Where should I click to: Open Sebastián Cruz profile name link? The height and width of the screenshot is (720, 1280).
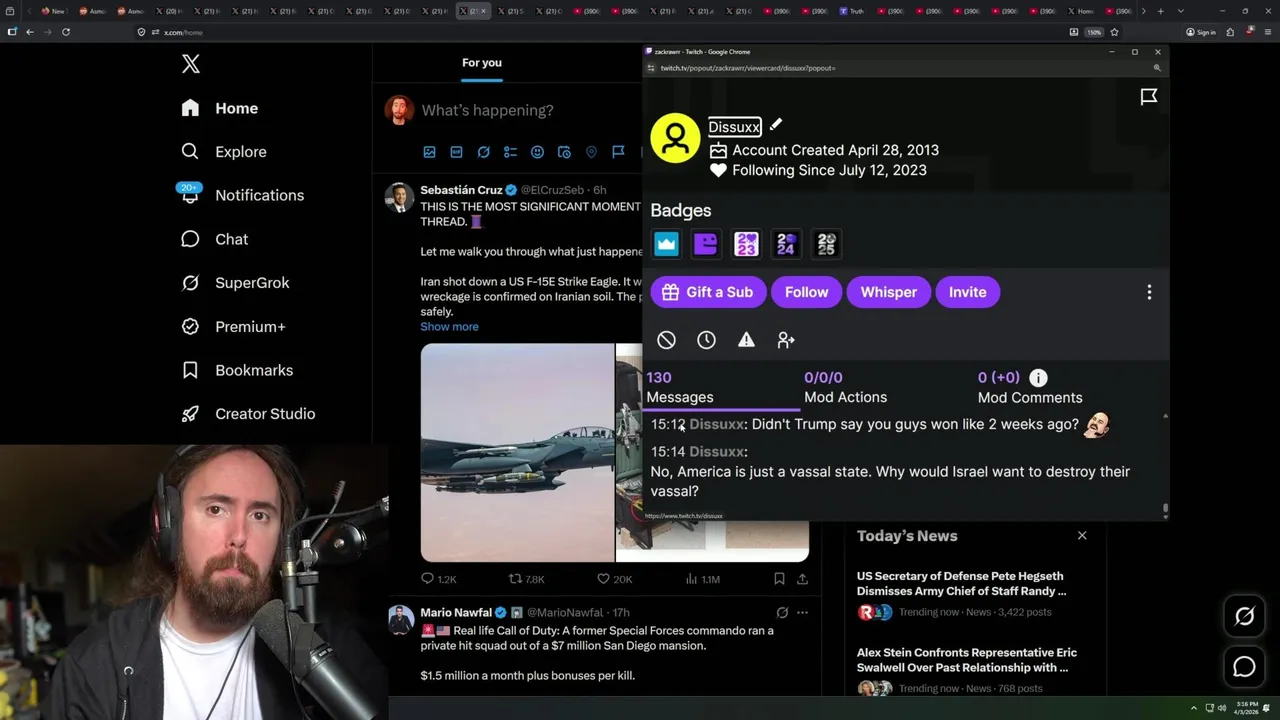(x=461, y=190)
